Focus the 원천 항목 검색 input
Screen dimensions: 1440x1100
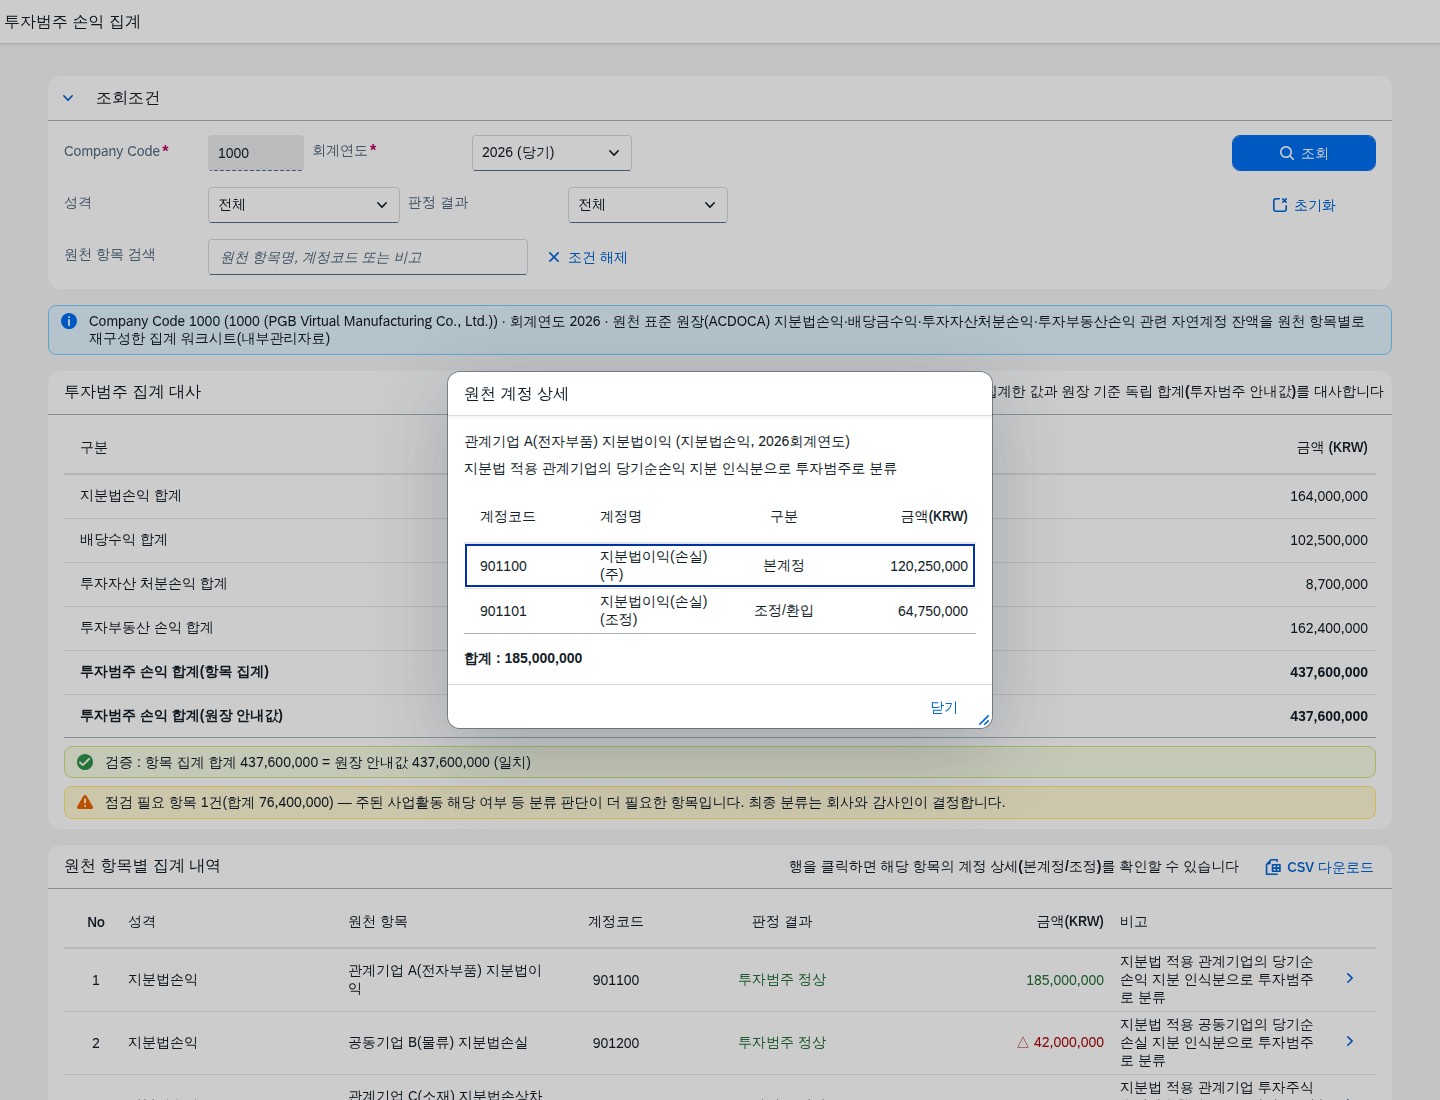(x=367, y=257)
